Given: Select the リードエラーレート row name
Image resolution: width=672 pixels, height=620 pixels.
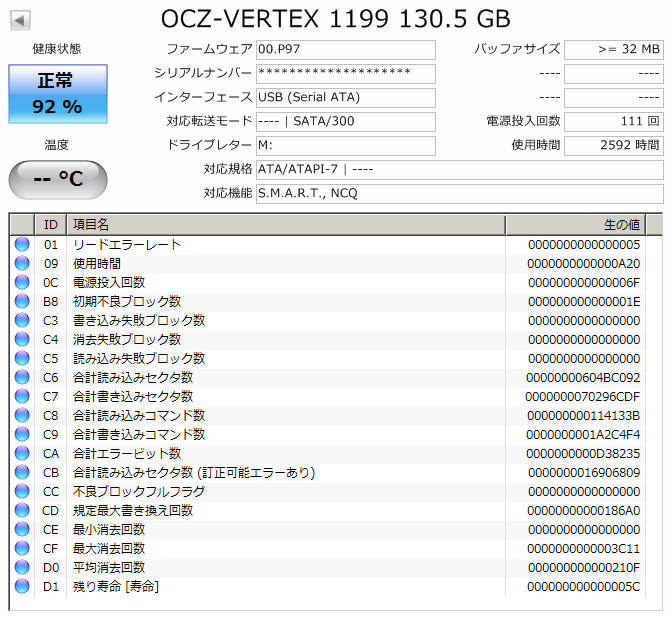Looking at the screenshot, I should click(x=127, y=244).
